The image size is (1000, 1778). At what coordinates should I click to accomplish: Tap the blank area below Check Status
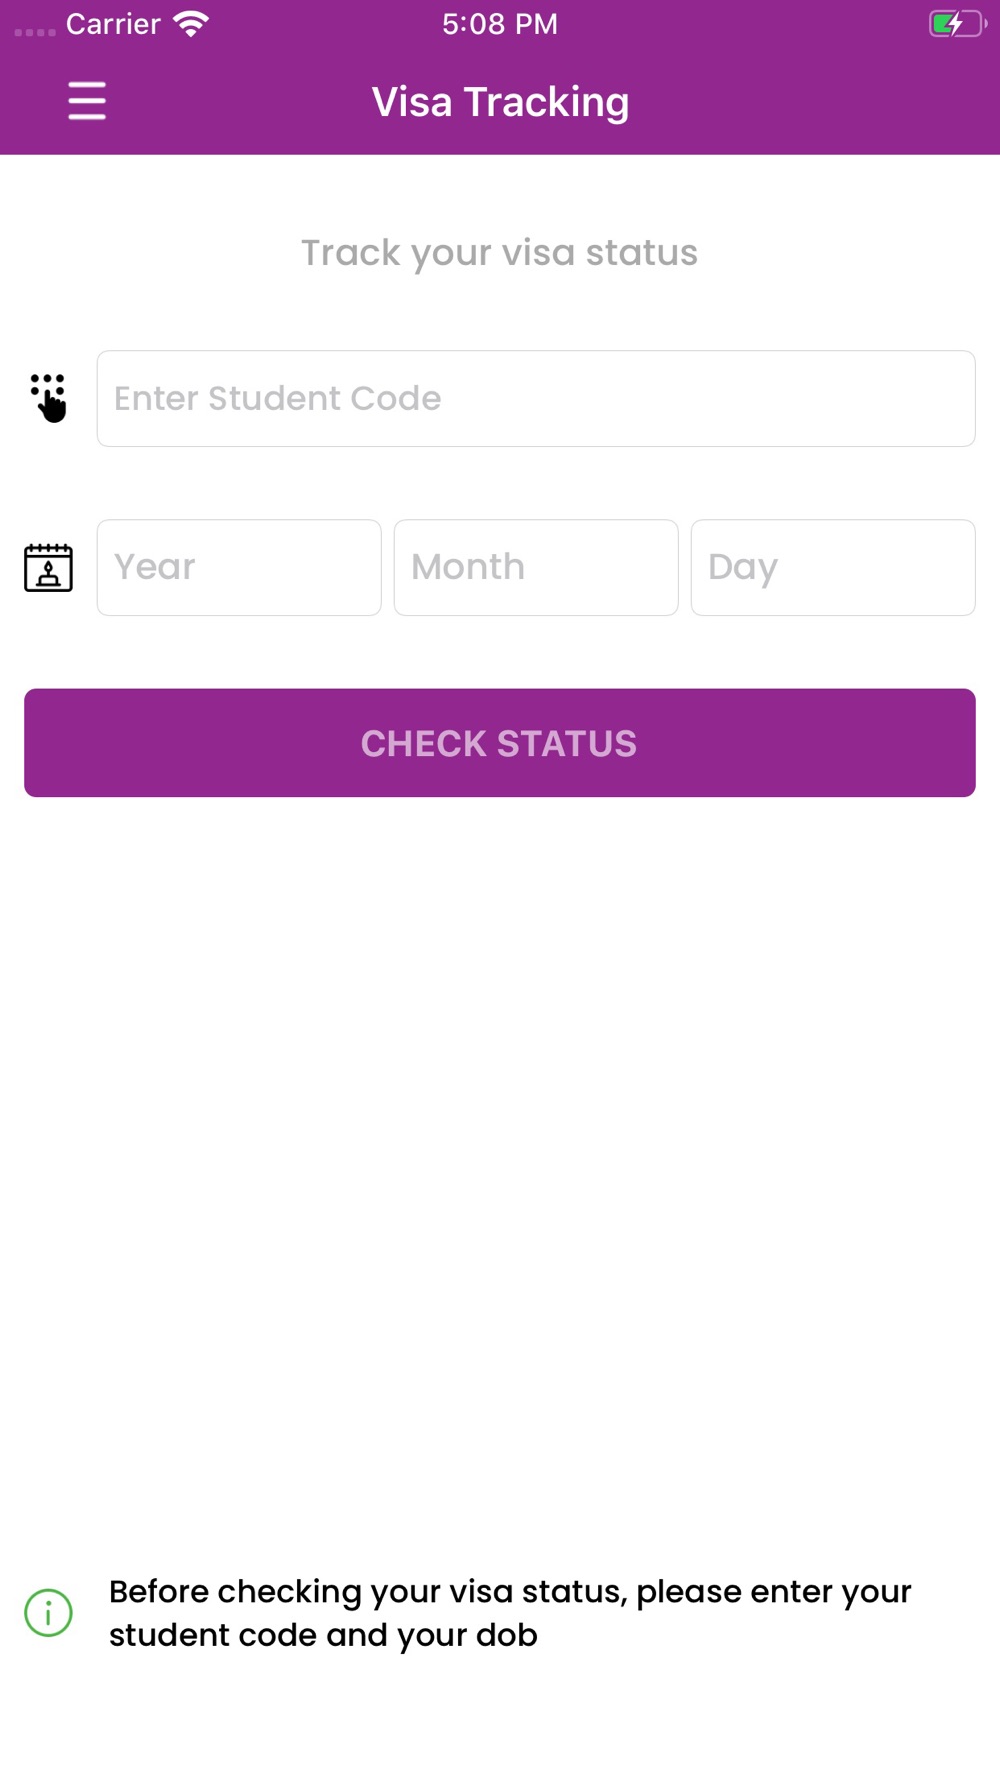pyautogui.click(x=500, y=1150)
